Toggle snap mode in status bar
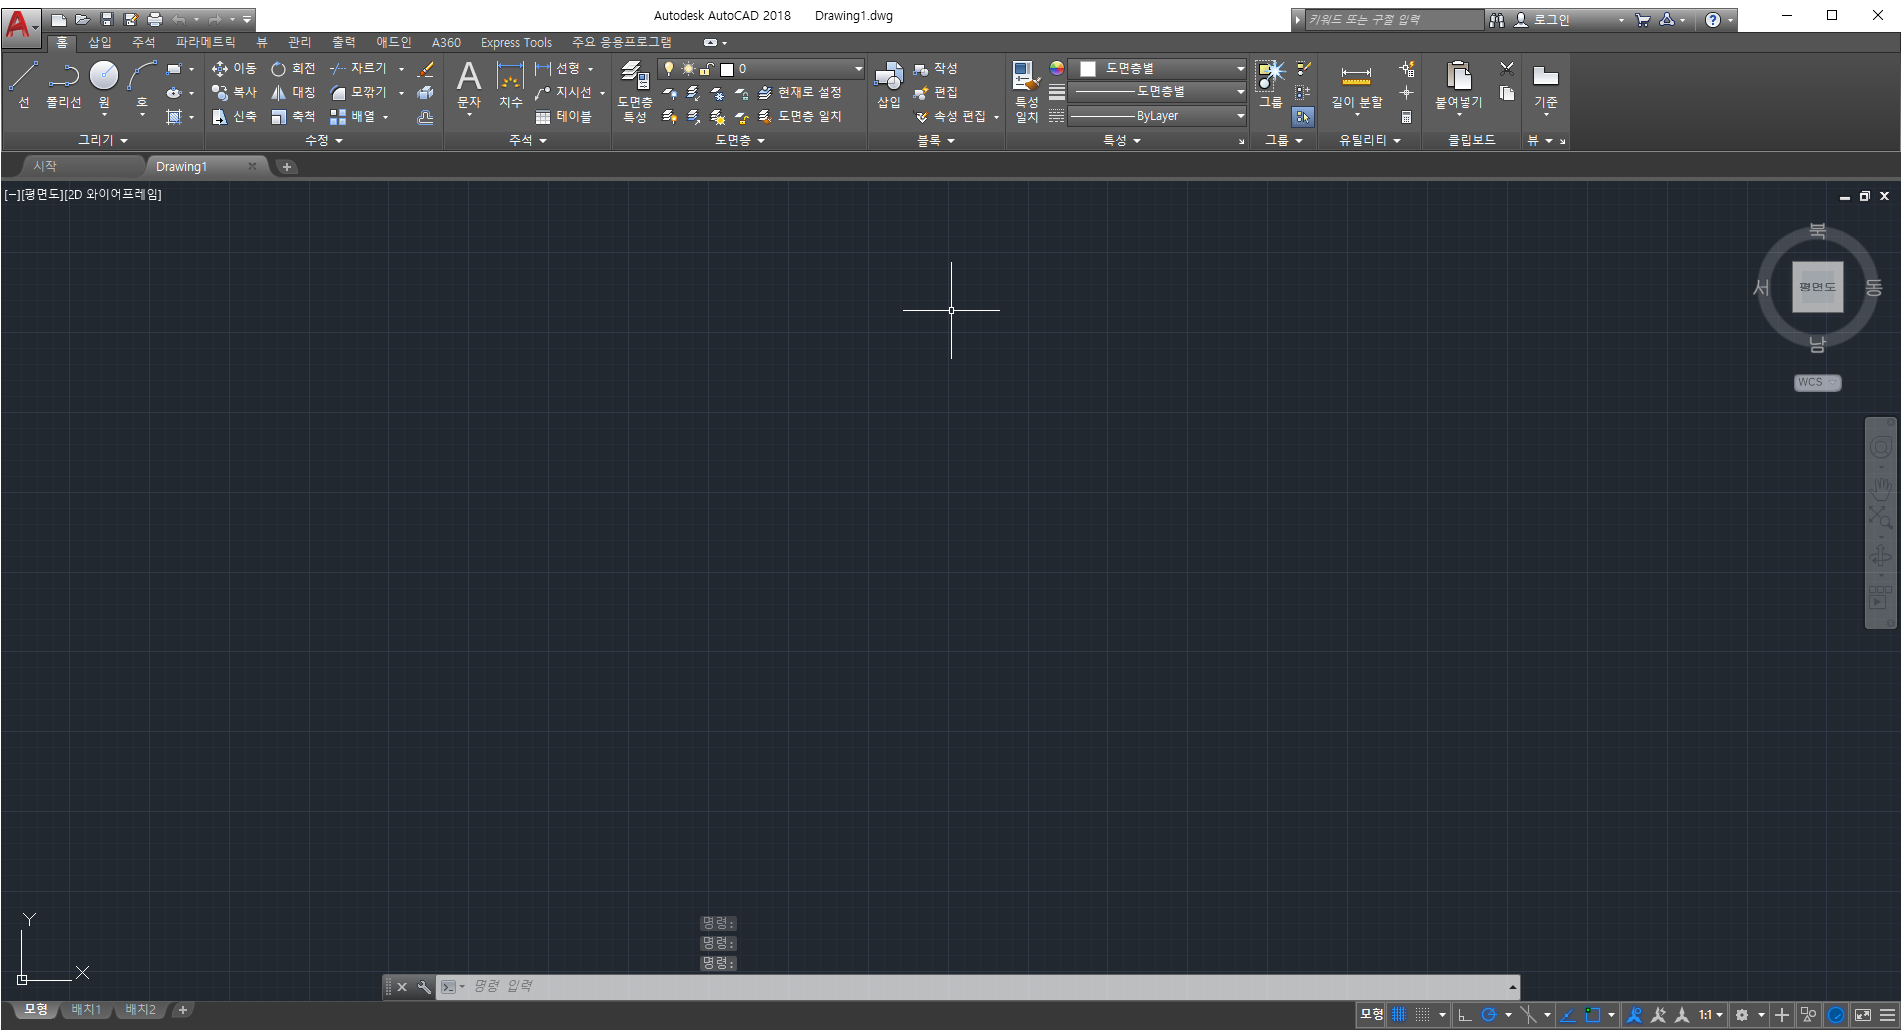The height and width of the screenshot is (1031, 1902). [1422, 1015]
